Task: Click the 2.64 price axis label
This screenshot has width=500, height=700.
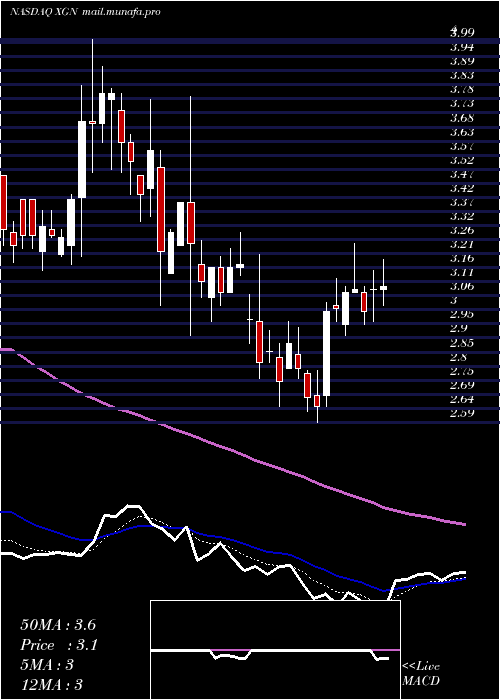Action: pos(462,399)
